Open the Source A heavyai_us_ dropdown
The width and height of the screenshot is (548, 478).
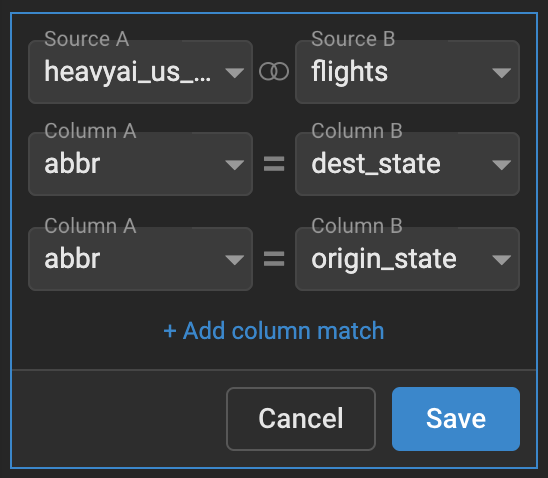[x=140, y=72]
